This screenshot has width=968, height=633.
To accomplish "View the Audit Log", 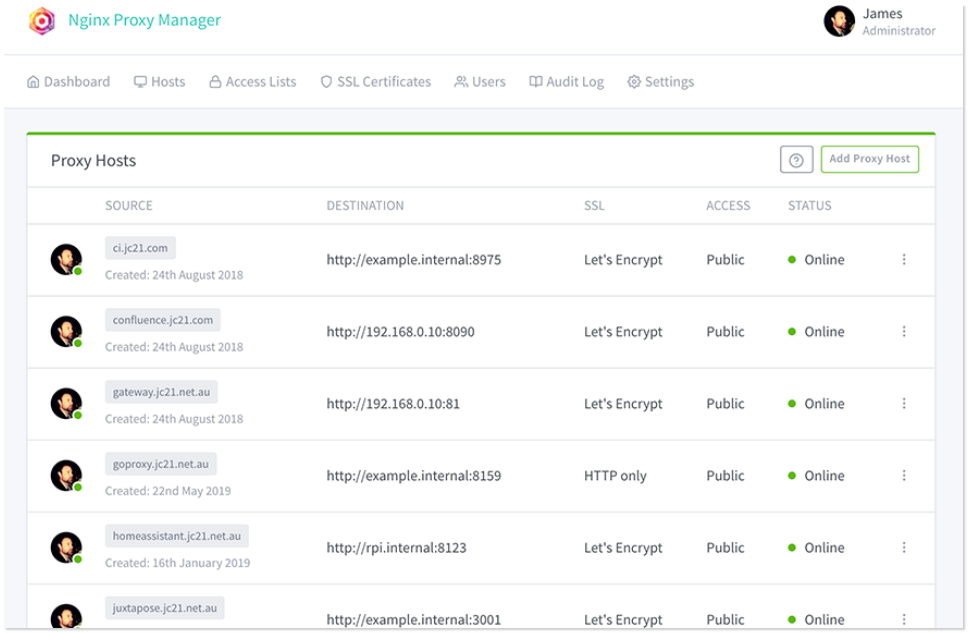I will pyautogui.click(x=566, y=82).
